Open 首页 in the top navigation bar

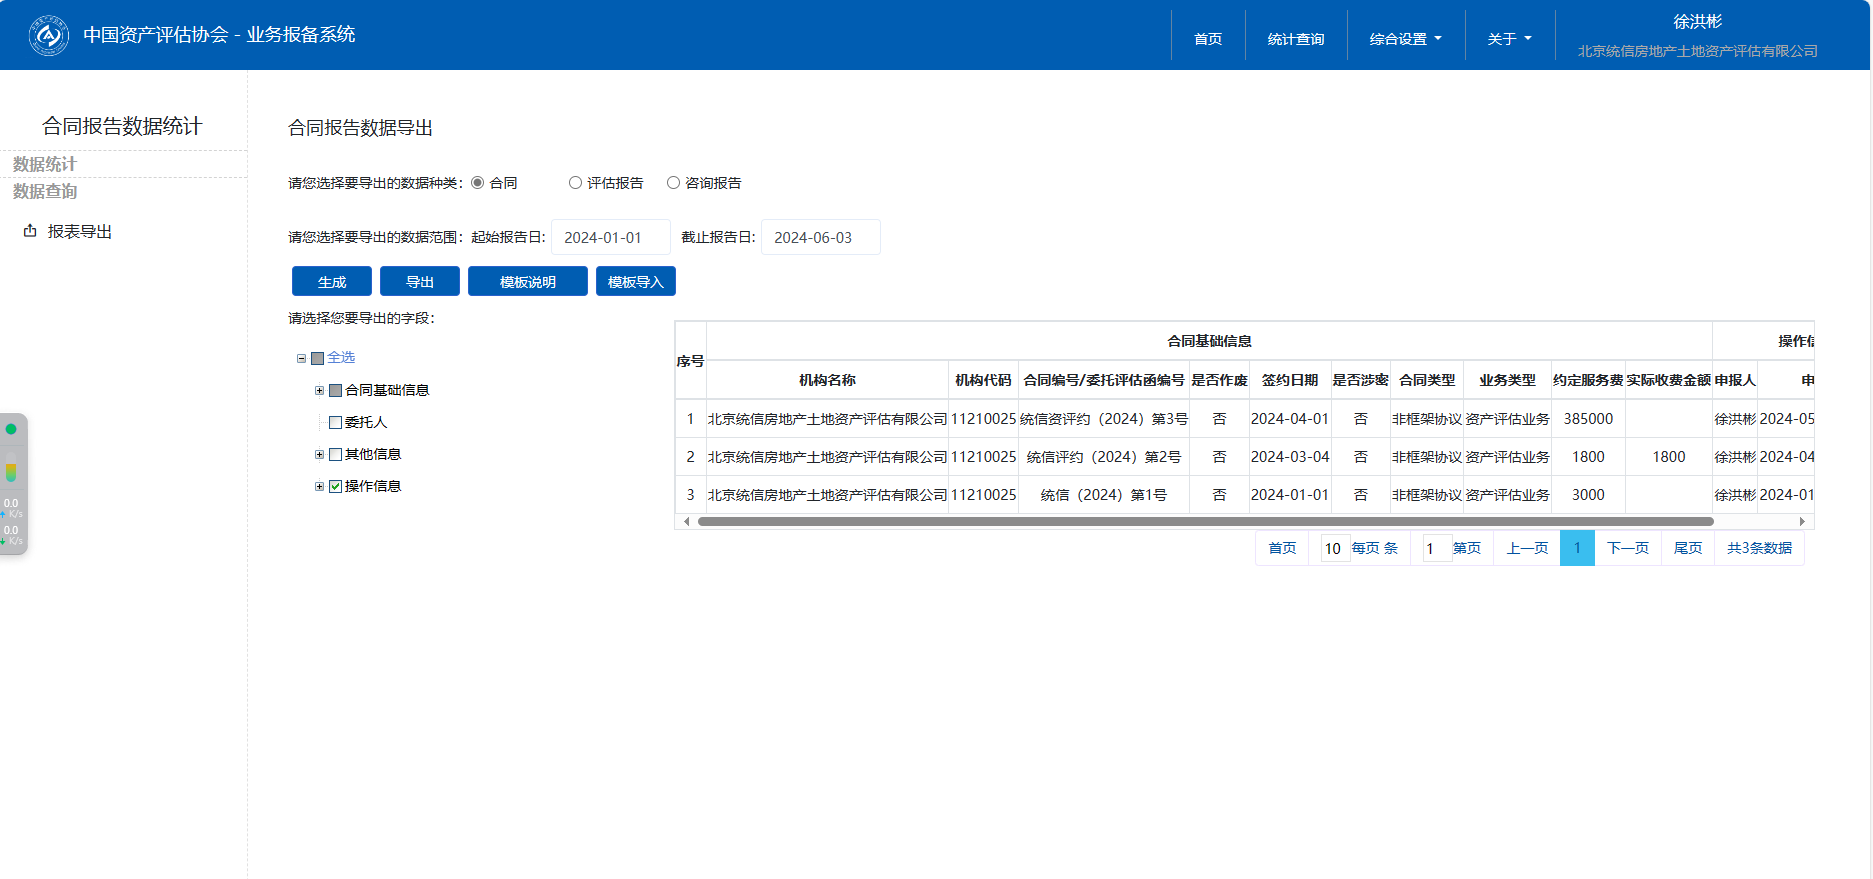click(1207, 39)
